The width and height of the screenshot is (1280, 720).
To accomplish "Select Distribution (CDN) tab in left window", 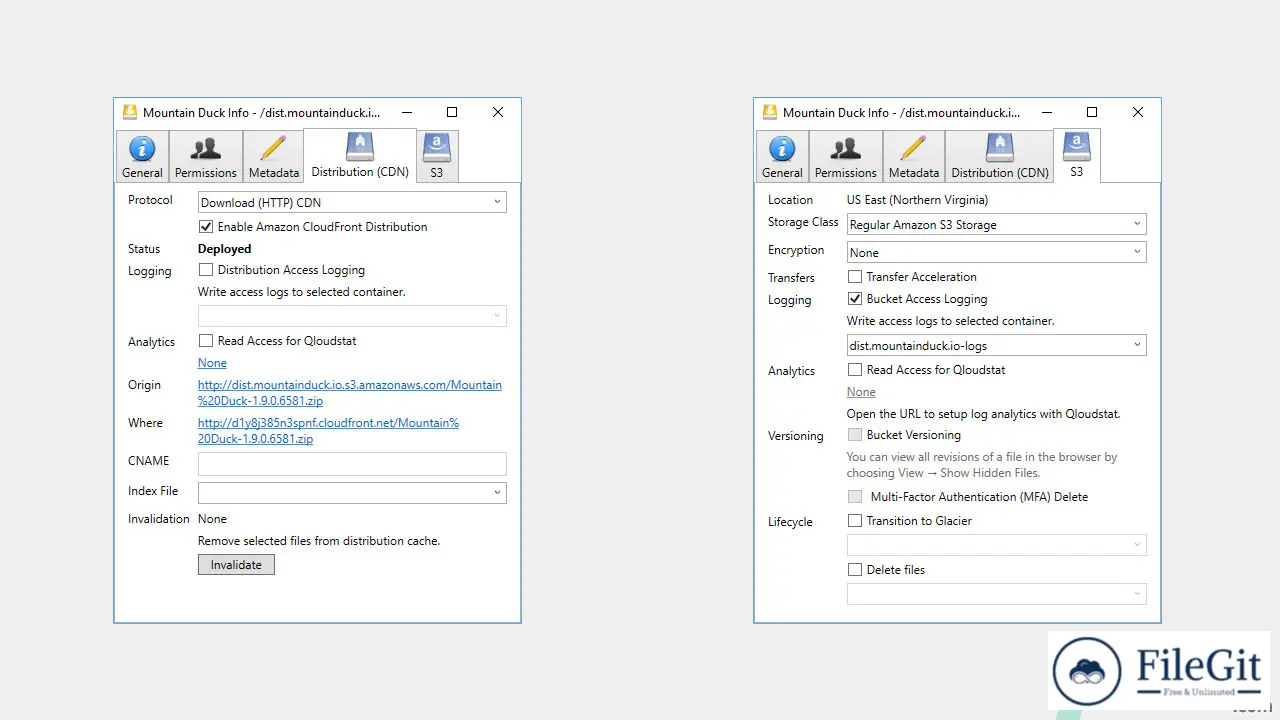I will coord(360,156).
